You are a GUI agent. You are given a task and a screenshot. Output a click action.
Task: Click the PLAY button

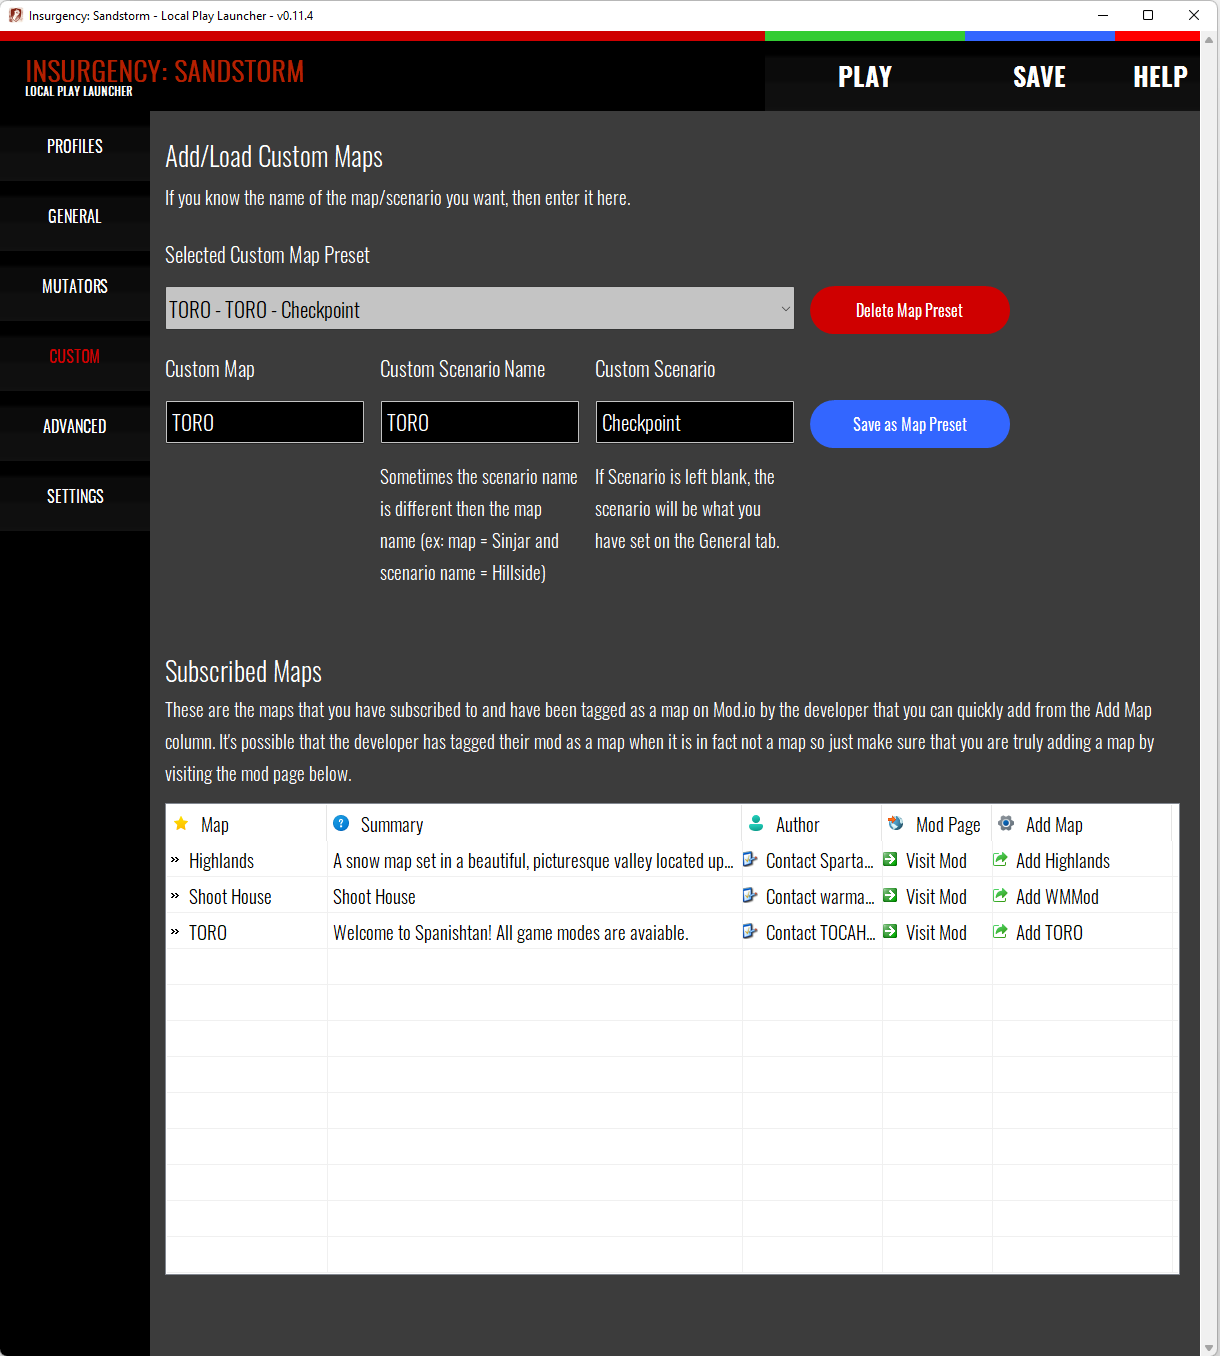(x=865, y=77)
